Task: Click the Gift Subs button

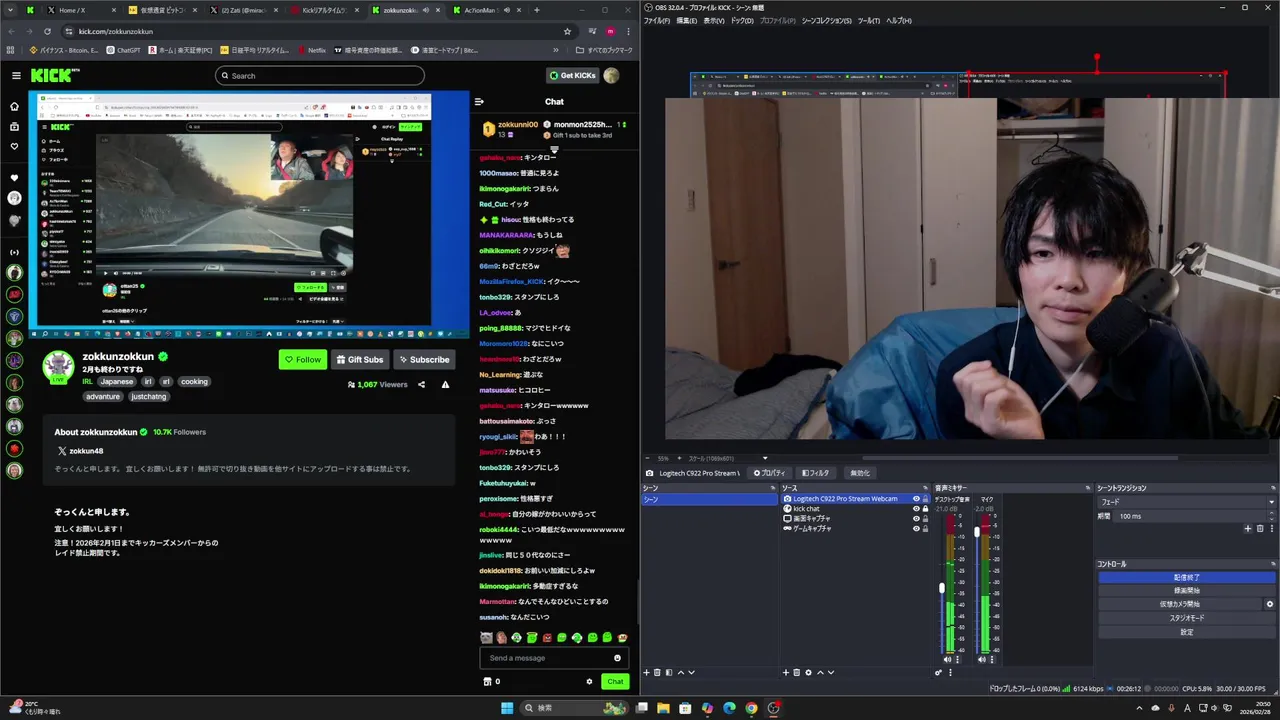Action: tap(360, 360)
